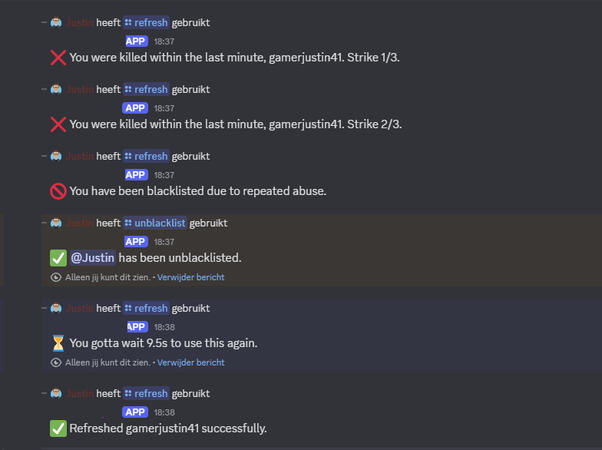Click the red X emoji on Strike 1/3 message
The height and width of the screenshot is (450, 602).
tap(58, 57)
